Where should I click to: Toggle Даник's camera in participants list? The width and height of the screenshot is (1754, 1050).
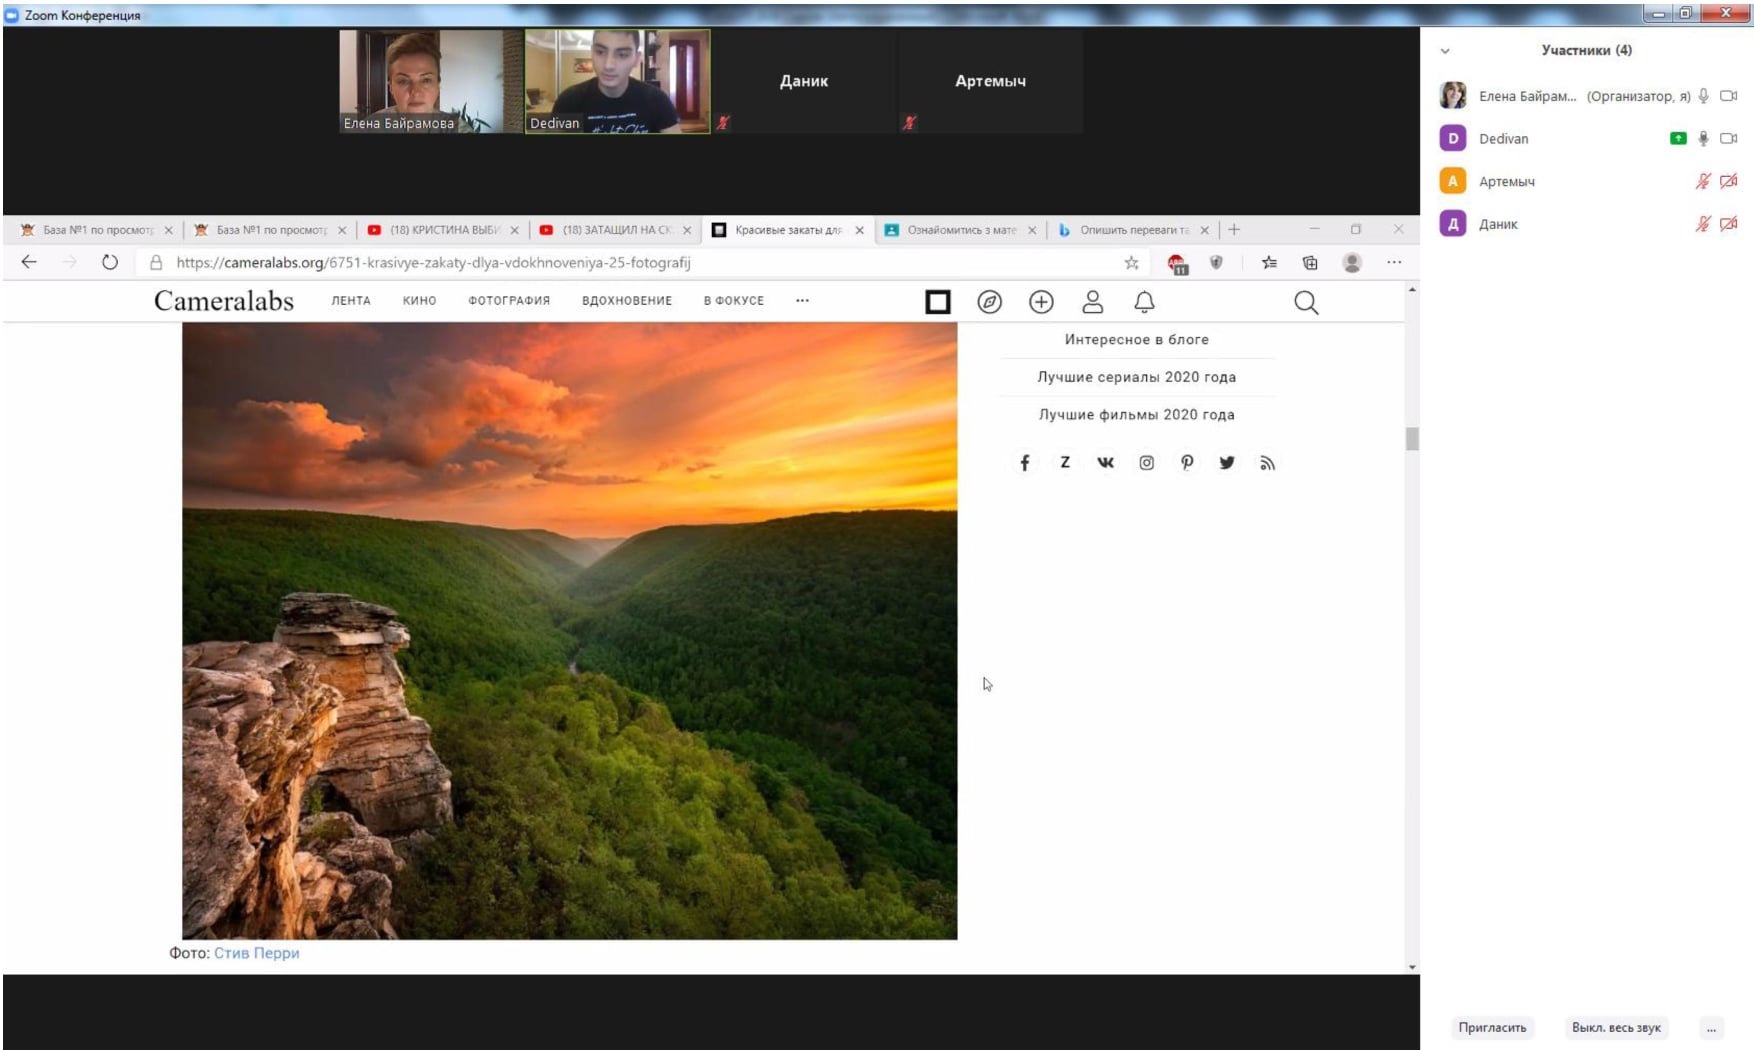pyautogui.click(x=1728, y=224)
